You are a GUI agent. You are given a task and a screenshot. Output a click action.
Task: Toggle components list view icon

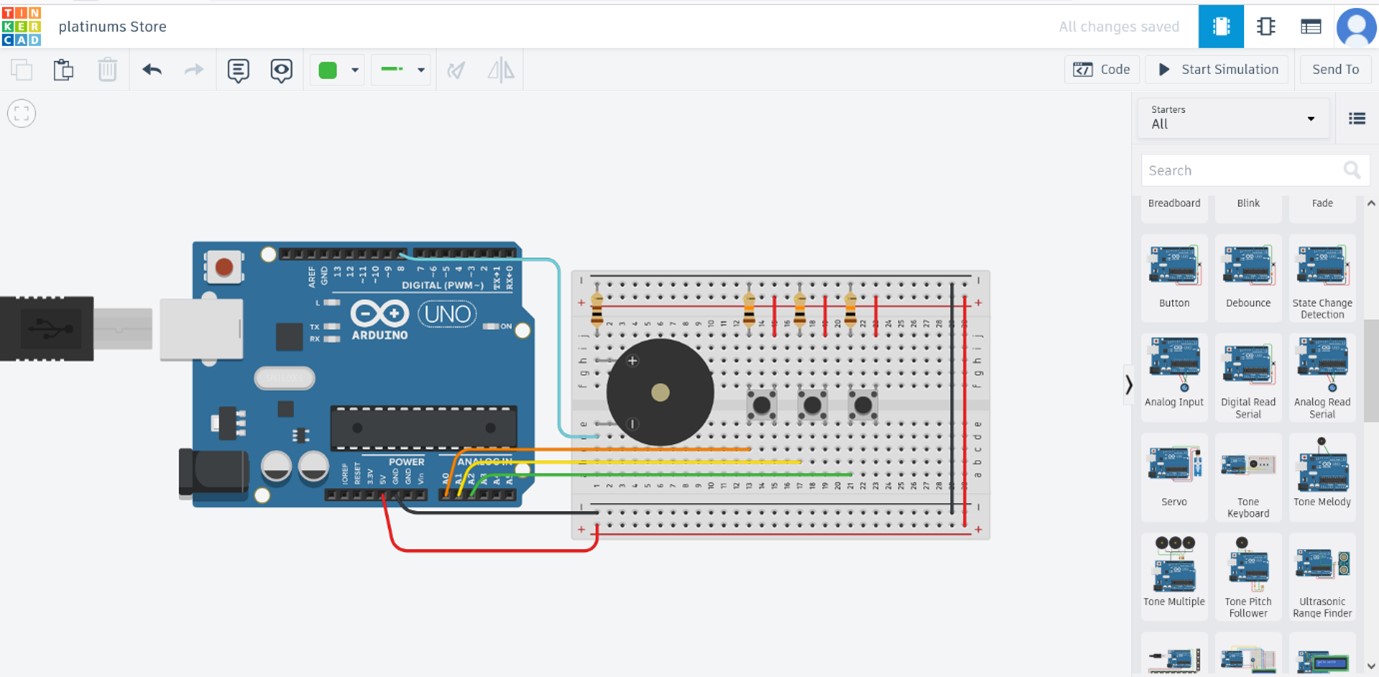1357,119
